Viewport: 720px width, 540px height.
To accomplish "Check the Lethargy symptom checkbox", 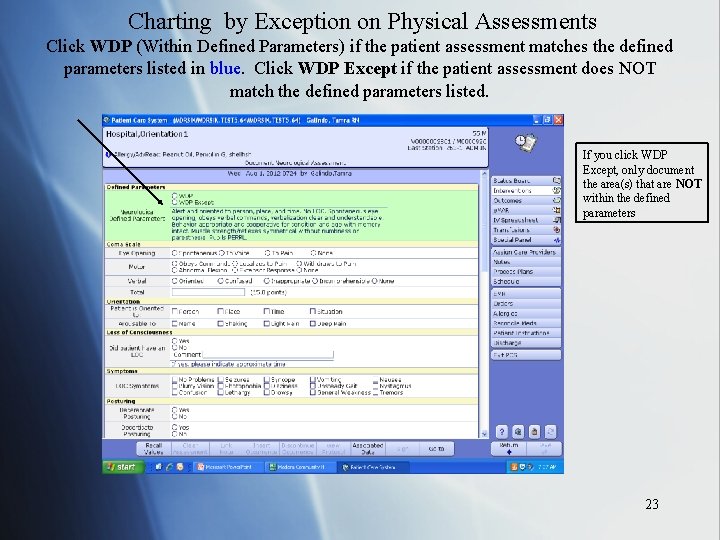I will [220, 393].
